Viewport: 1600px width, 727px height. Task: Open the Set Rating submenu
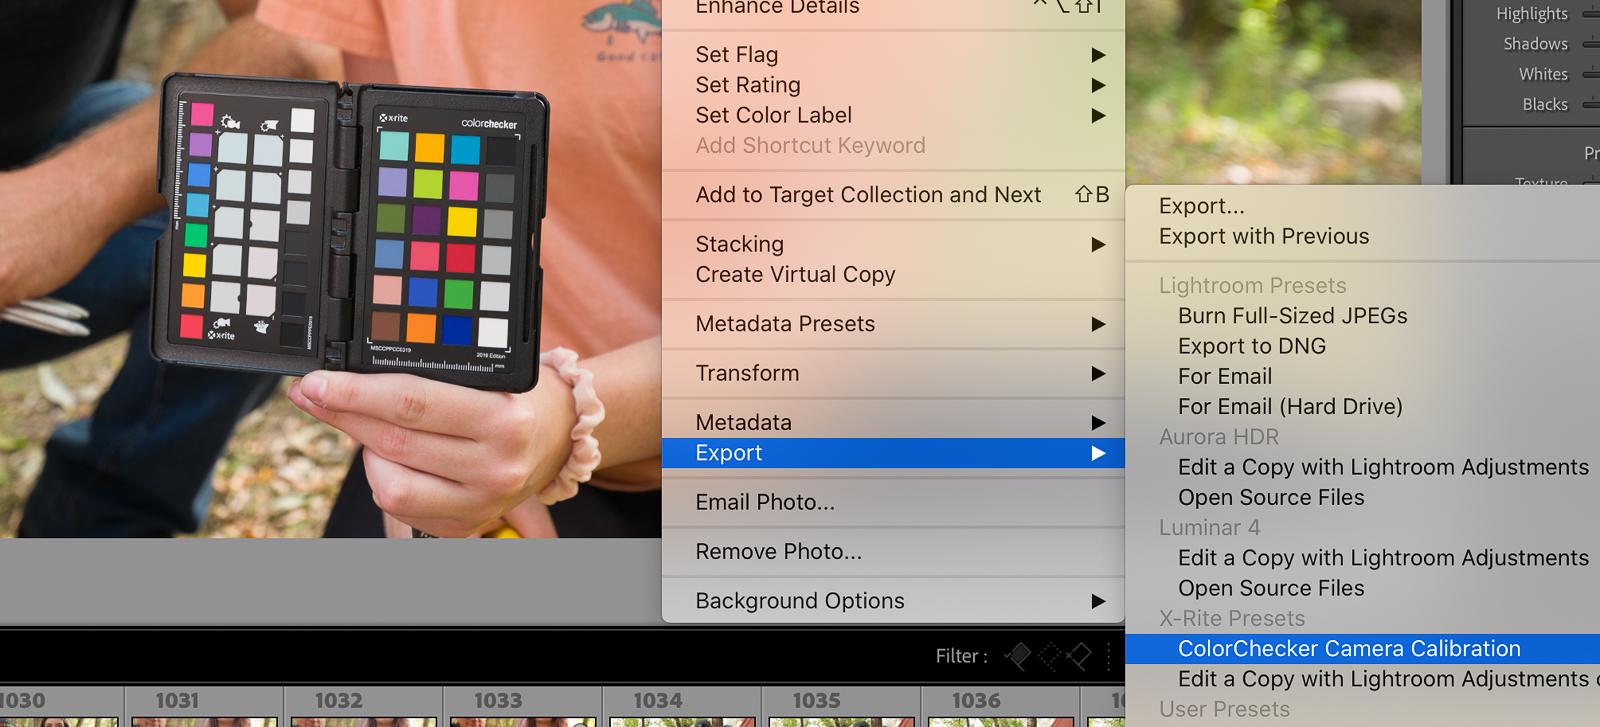click(x=748, y=85)
